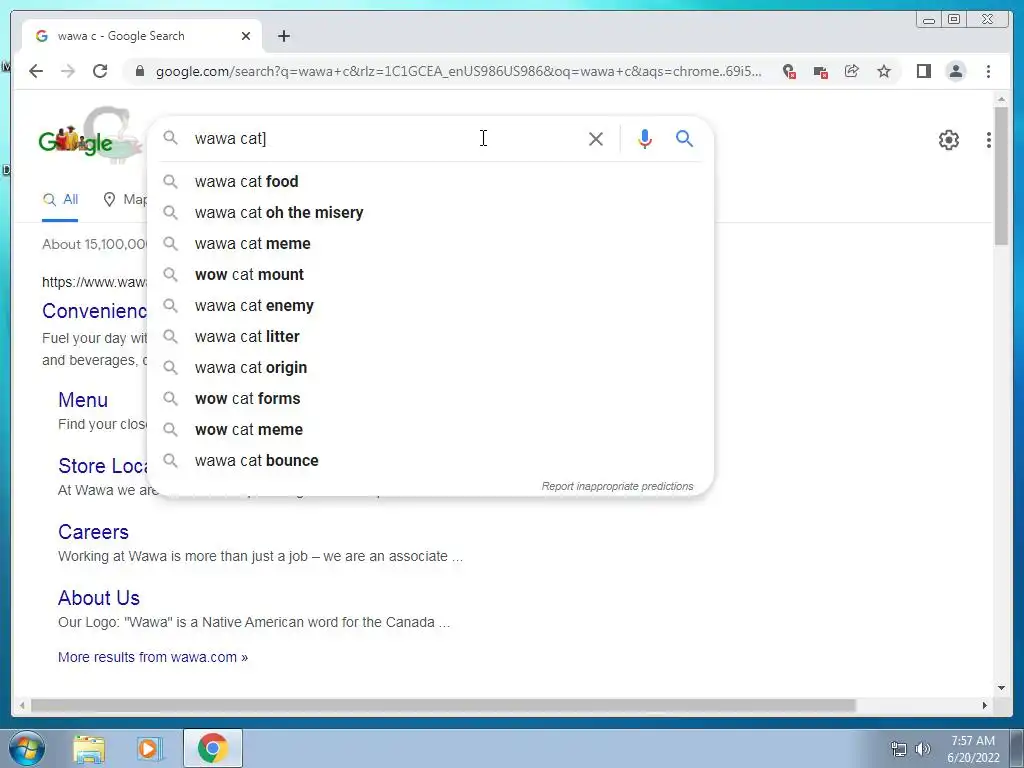
Task: Choose suggestion 'wawa cat food'
Action: (431, 182)
